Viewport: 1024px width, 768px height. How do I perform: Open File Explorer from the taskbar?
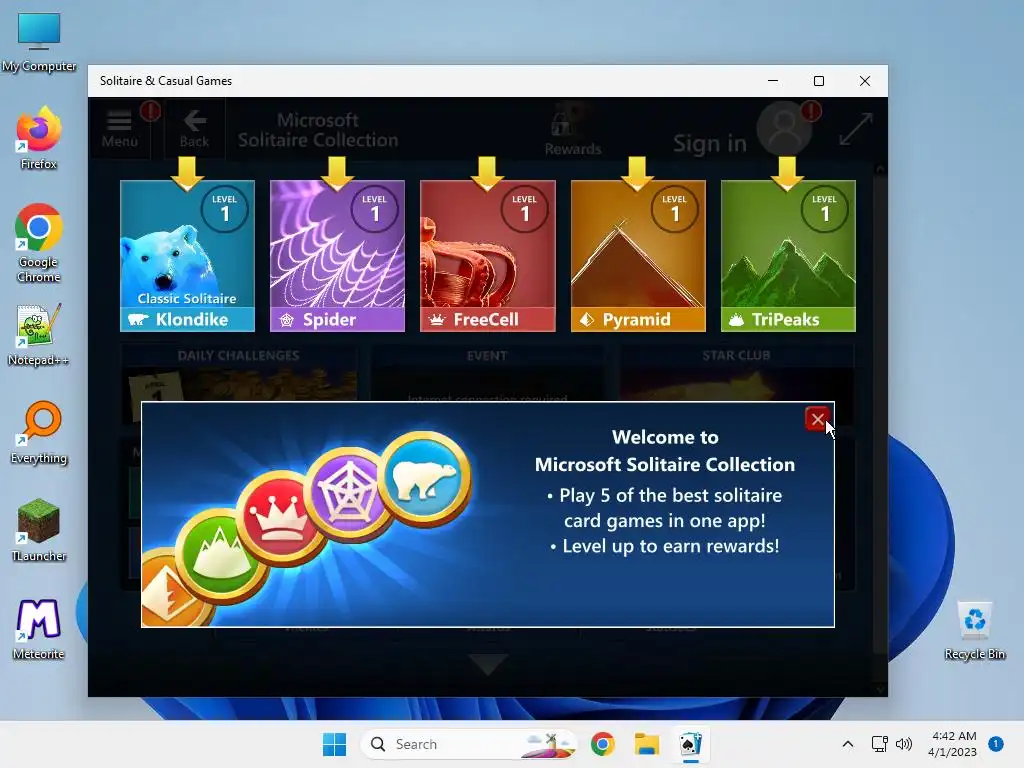tap(647, 744)
